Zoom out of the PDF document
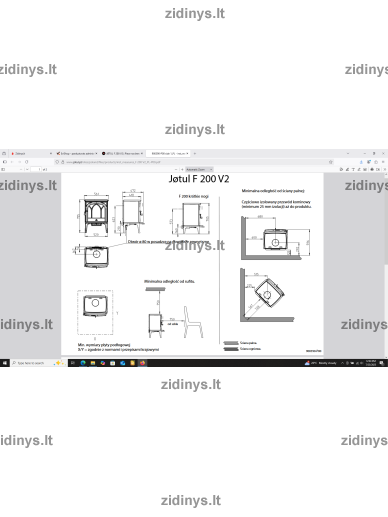The image size is (388, 517). pyautogui.click(x=176, y=169)
